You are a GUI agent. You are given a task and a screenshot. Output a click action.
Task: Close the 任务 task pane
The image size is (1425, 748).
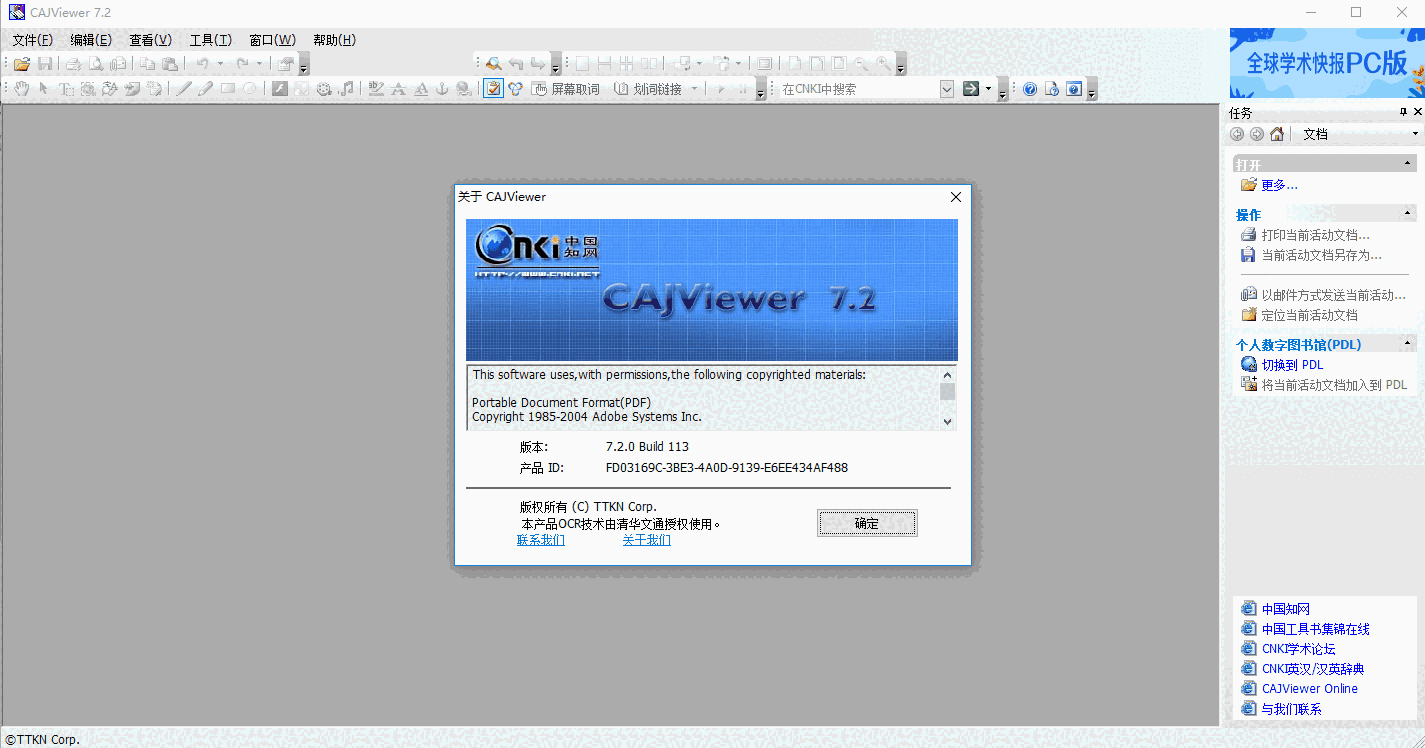[1416, 112]
